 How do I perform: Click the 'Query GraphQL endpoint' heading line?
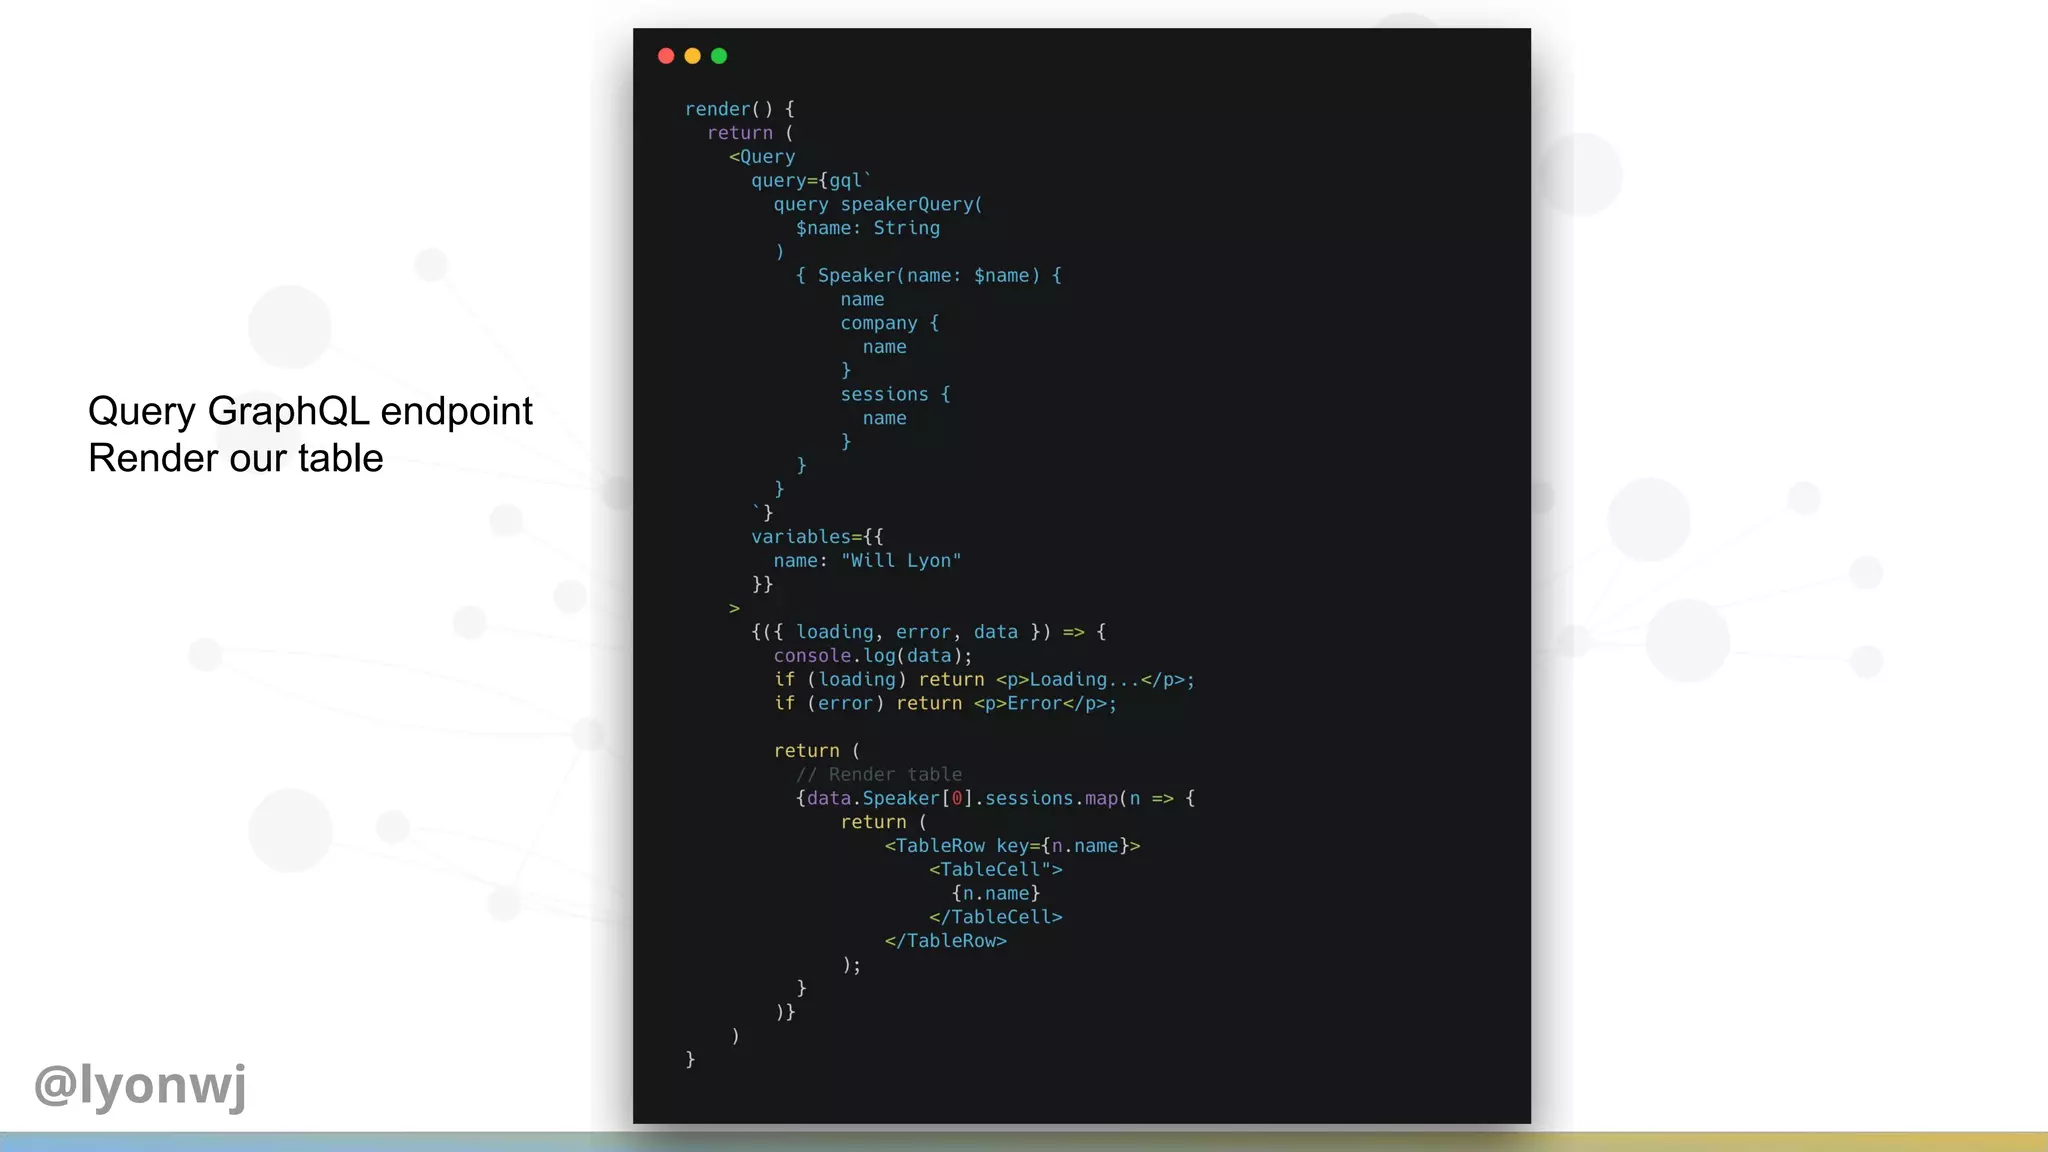pos(310,411)
